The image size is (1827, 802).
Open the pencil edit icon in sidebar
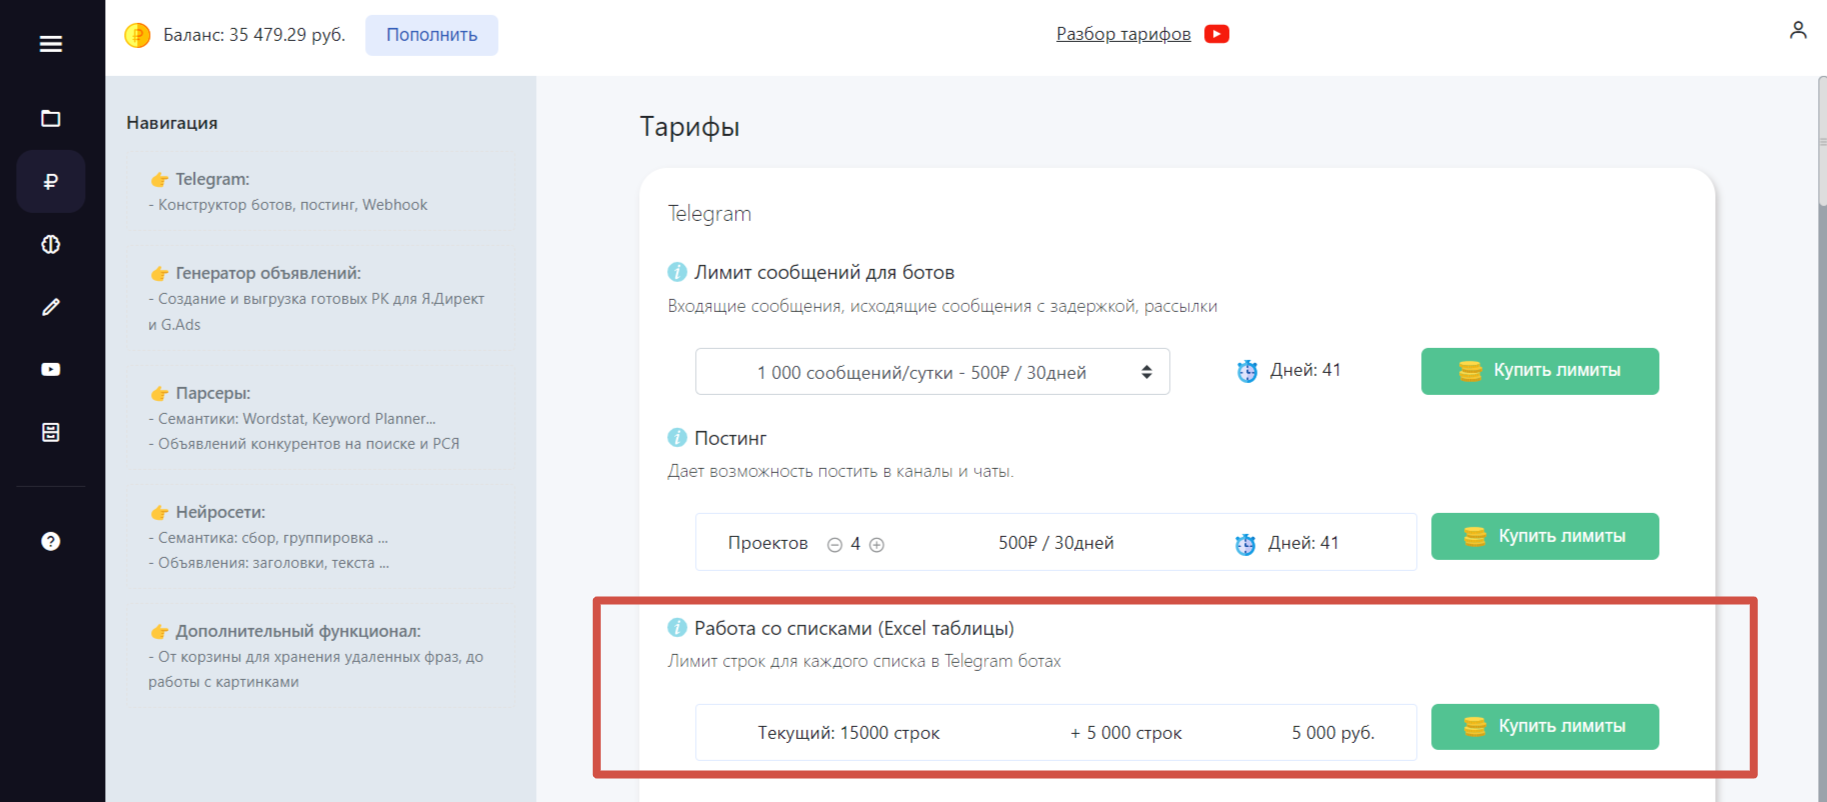coord(51,307)
